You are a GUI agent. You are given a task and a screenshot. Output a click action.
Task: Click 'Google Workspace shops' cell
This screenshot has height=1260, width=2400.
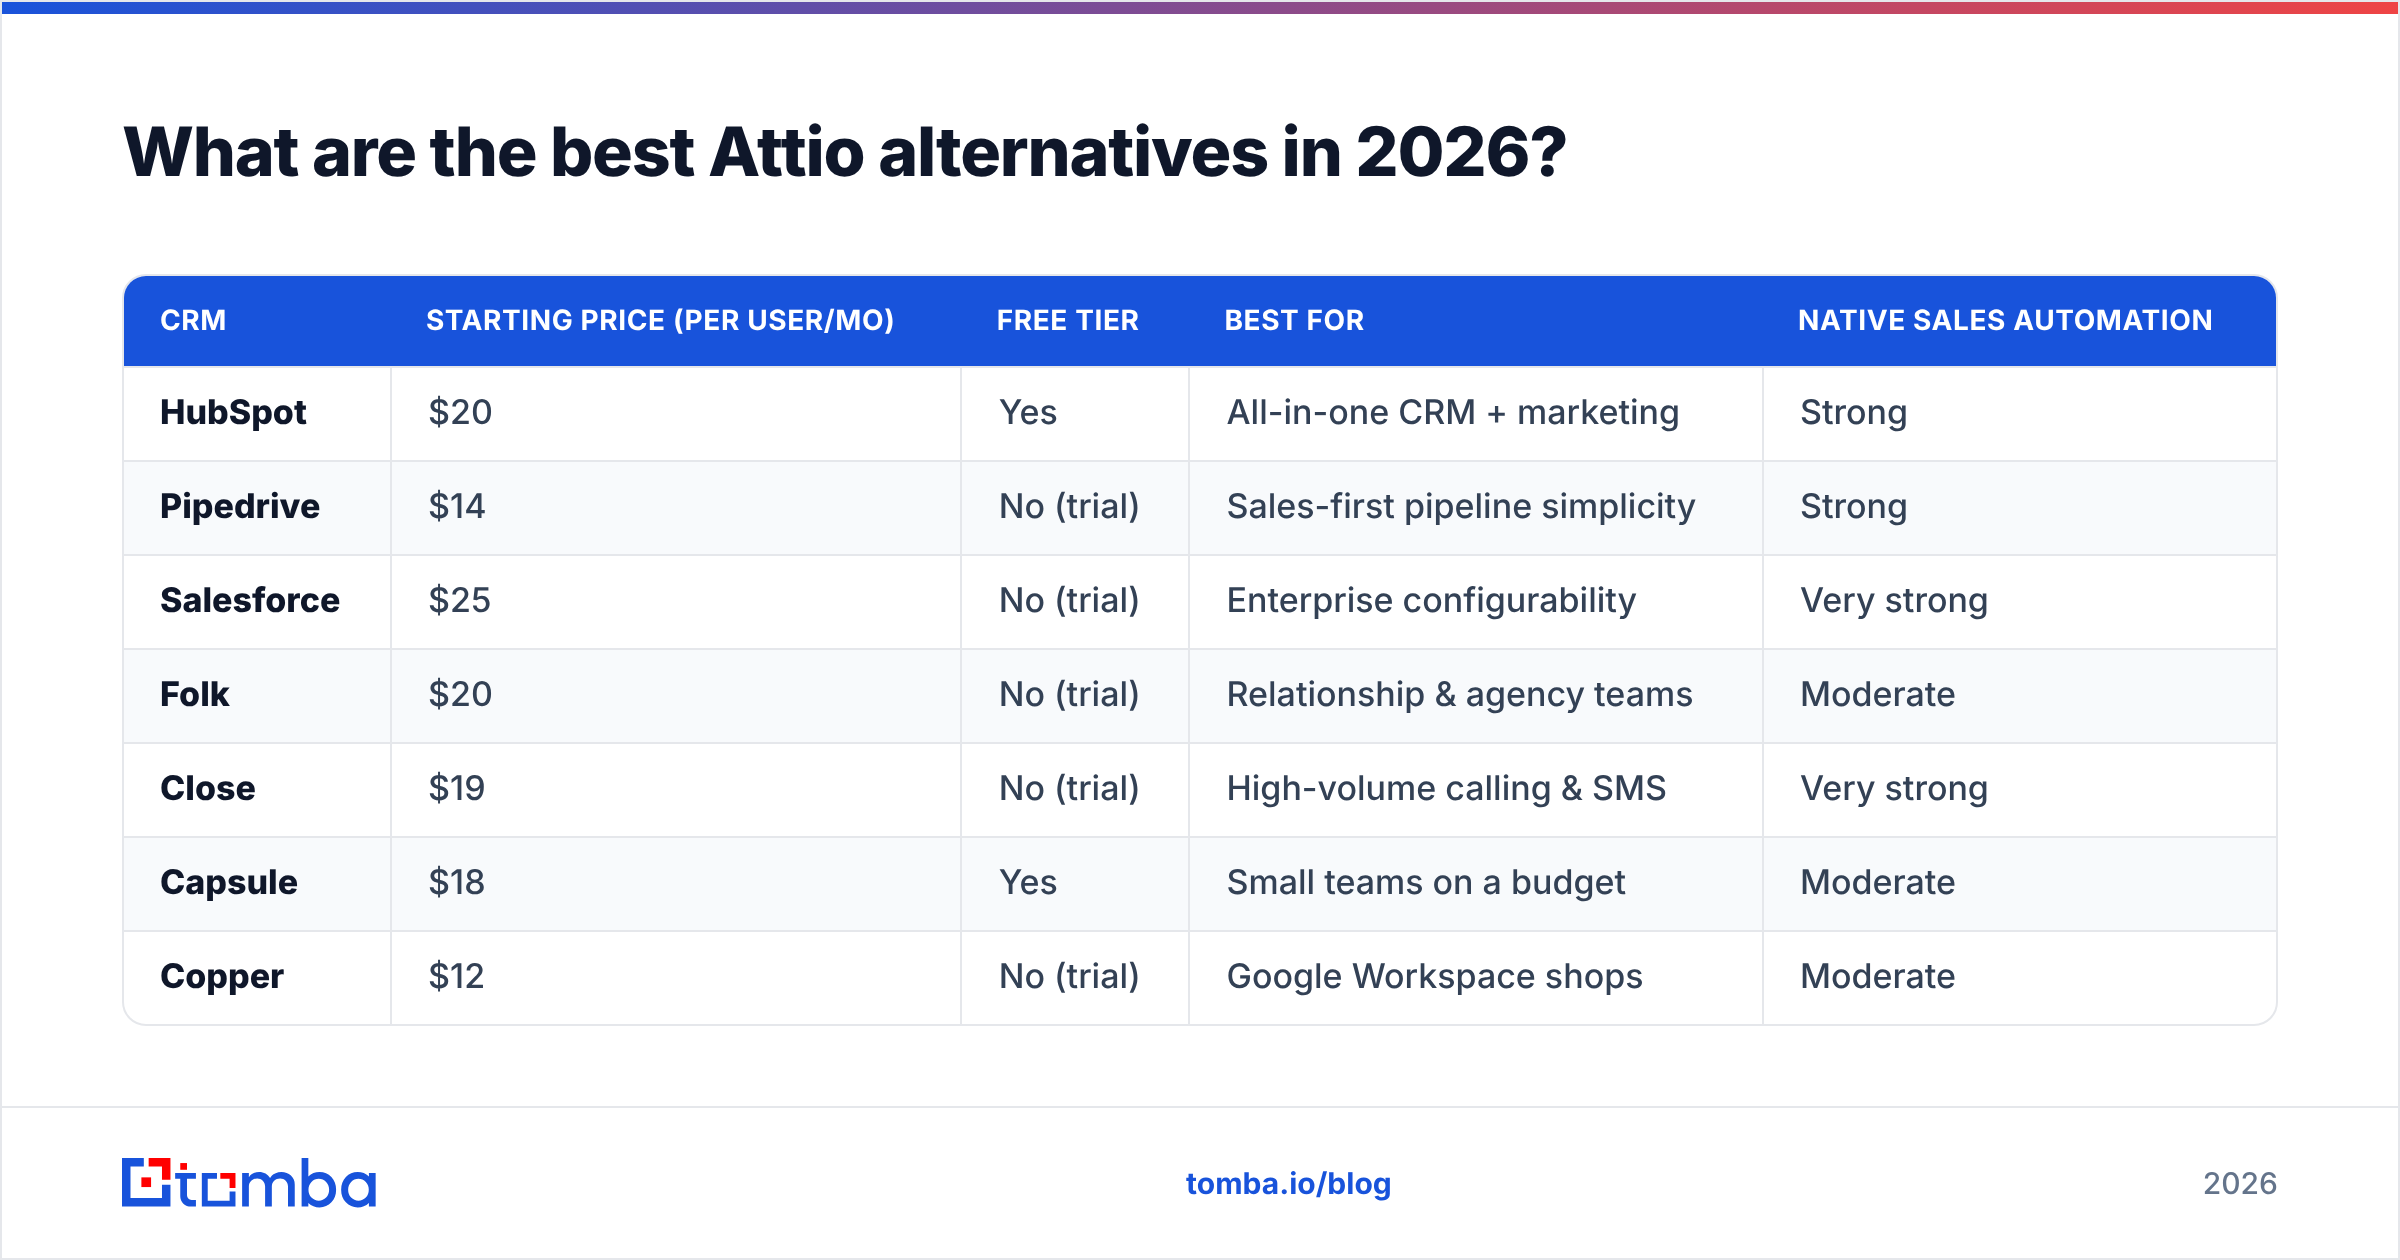click(1435, 976)
